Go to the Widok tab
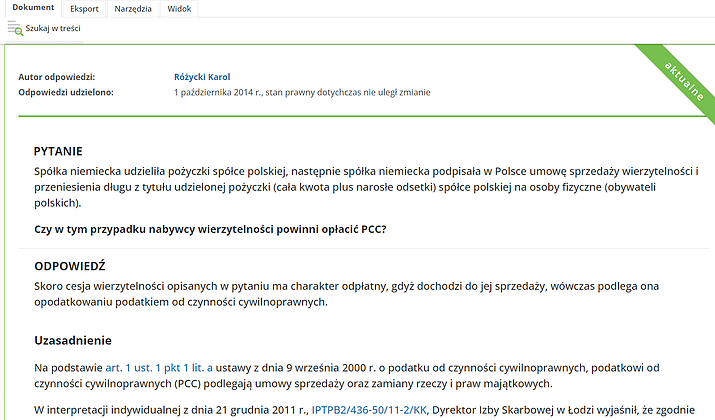 click(x=180, y=8)
